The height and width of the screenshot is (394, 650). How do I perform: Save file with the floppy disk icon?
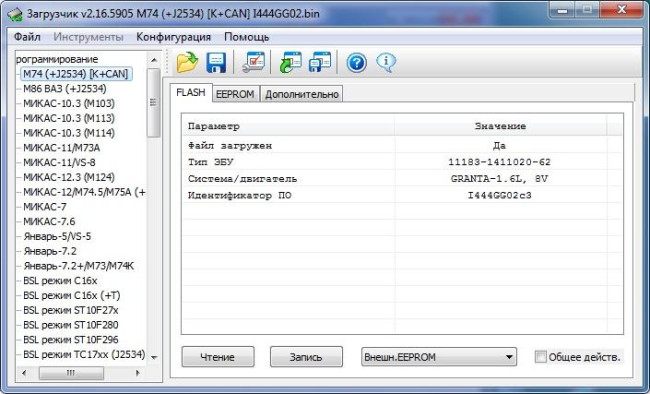pos(216,63)
